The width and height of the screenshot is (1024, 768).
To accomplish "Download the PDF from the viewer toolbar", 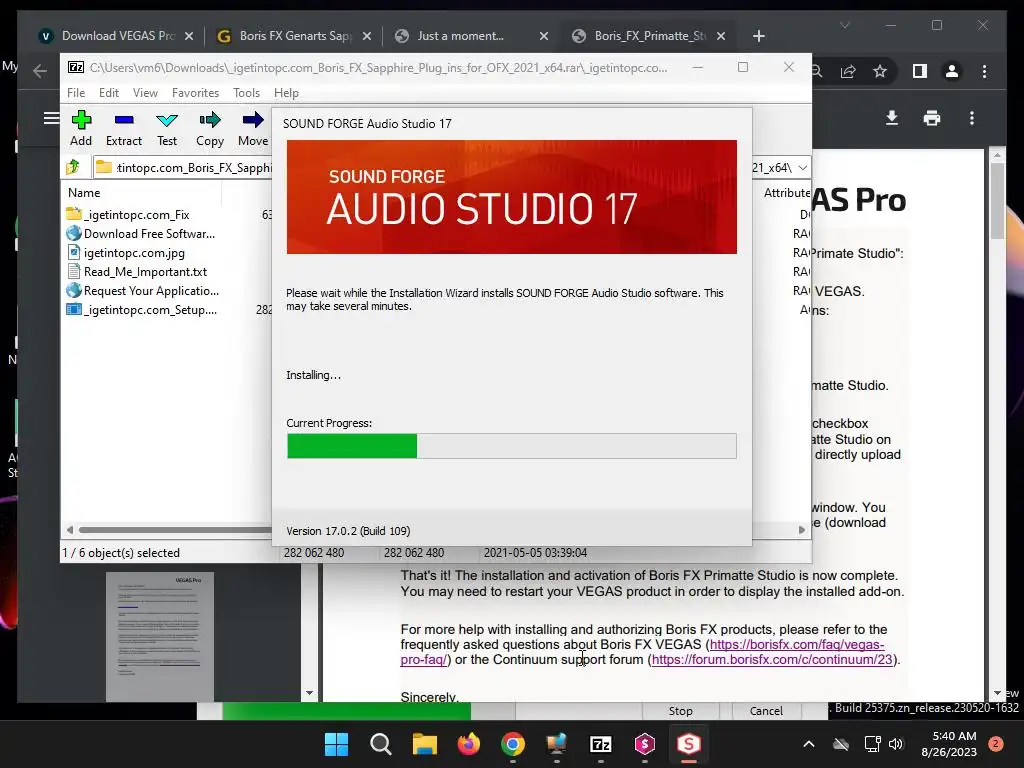I will (x=891, y=118).
